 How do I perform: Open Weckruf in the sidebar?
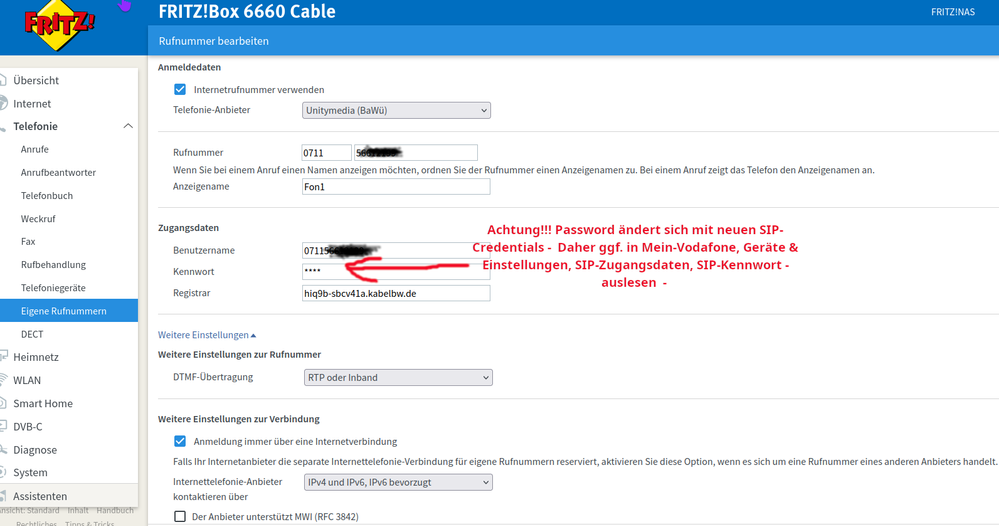[38, 218]
